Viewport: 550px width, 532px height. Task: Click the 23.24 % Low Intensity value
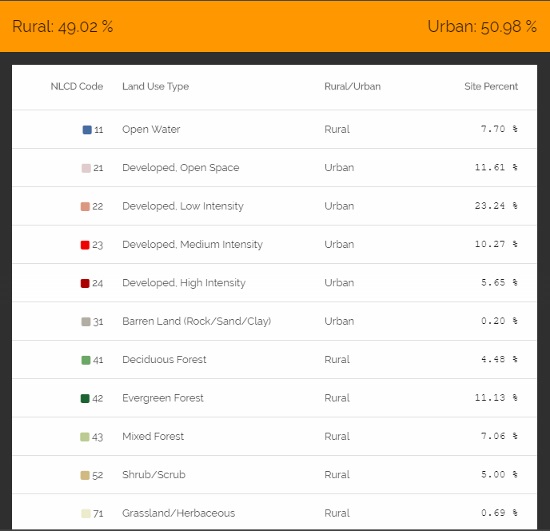(496, 206)
